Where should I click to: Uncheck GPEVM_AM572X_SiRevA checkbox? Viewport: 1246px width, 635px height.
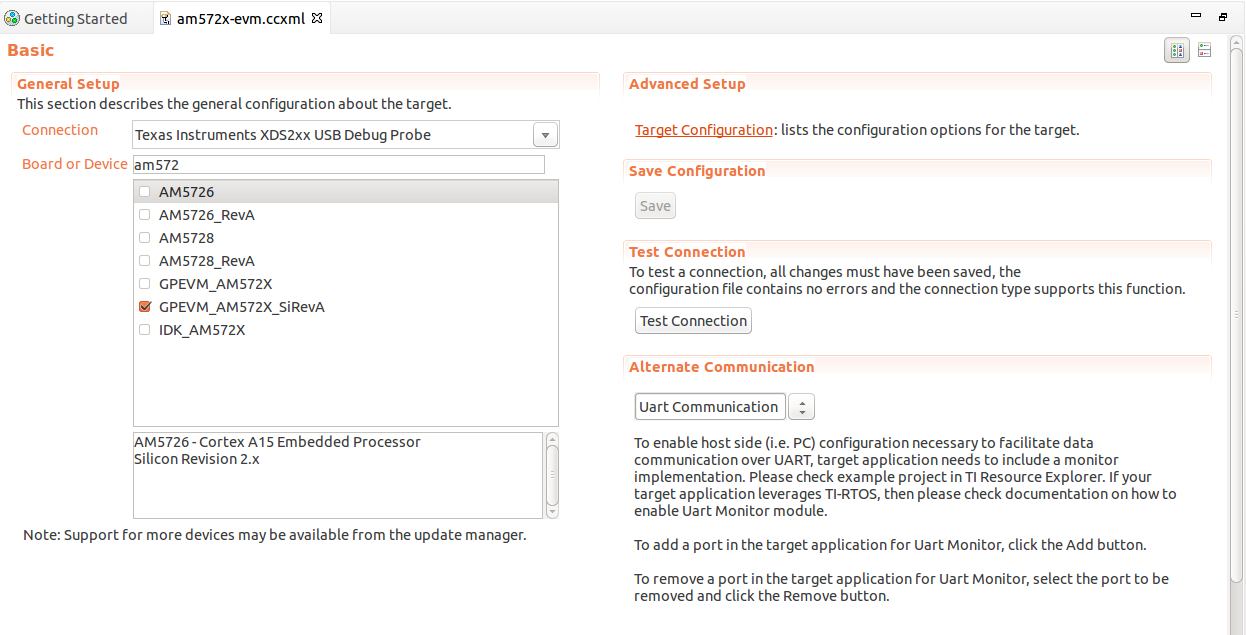point(145,307)
